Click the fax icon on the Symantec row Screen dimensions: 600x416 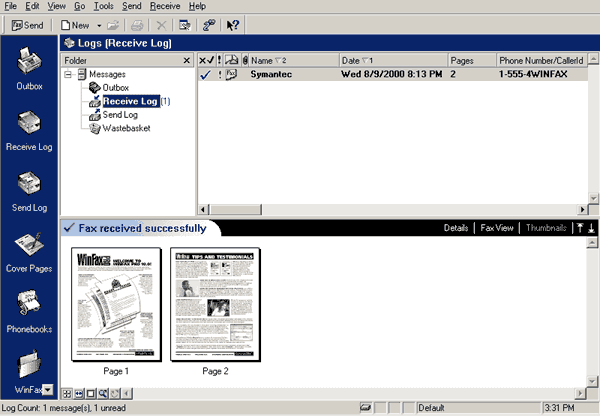(232, 74)
